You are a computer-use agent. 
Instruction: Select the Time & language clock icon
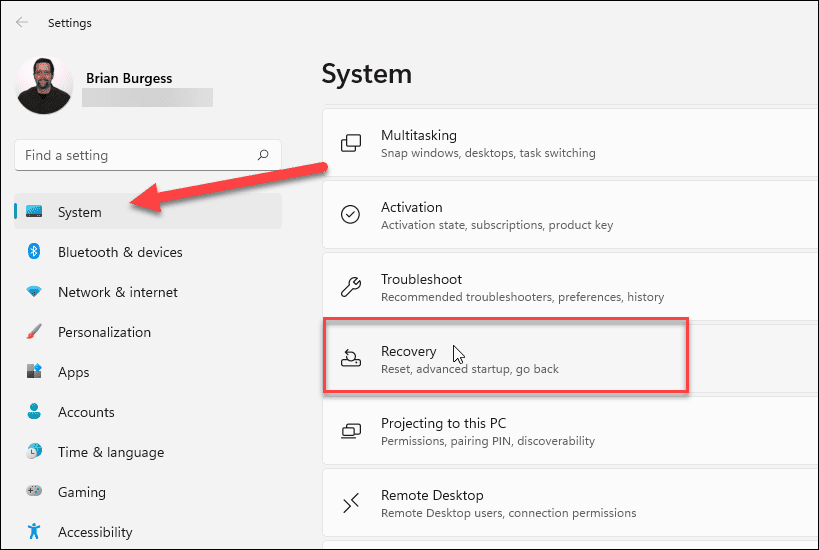pos(34,452)
